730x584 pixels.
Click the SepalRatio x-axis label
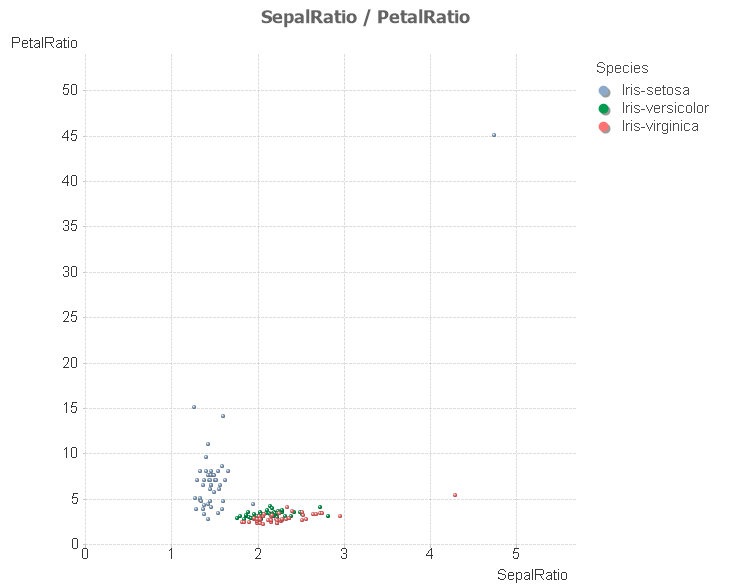click(x=532, y=574)
